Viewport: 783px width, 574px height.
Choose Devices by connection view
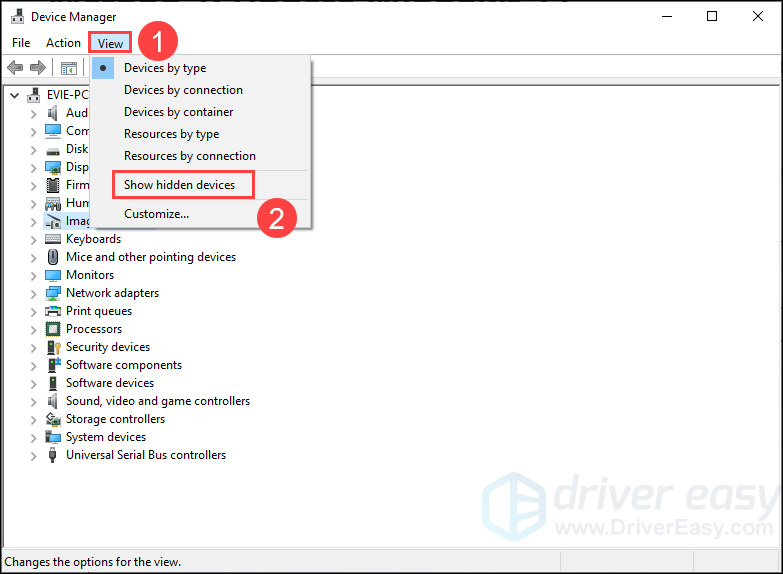[183, 90]
